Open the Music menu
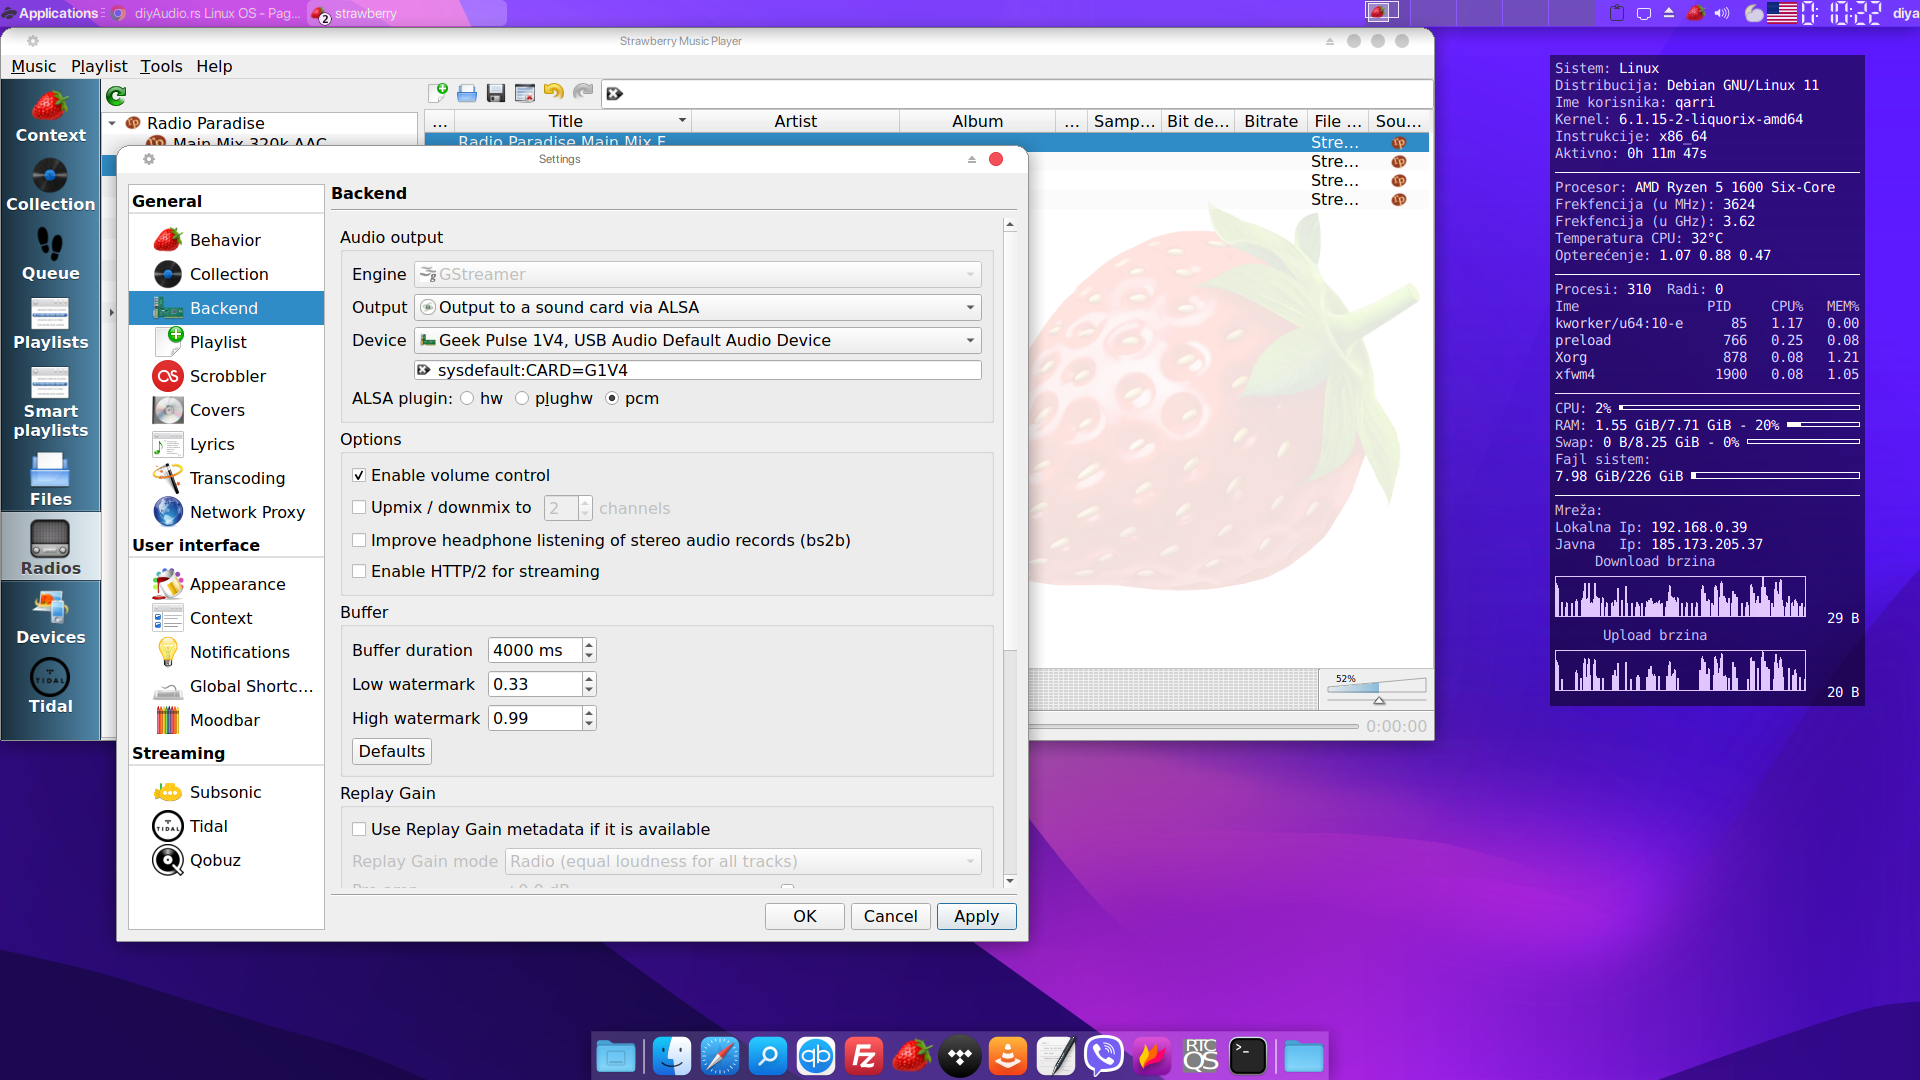Image resolution: width=1920 pixels, height=1080 pixels. (33, 66)
